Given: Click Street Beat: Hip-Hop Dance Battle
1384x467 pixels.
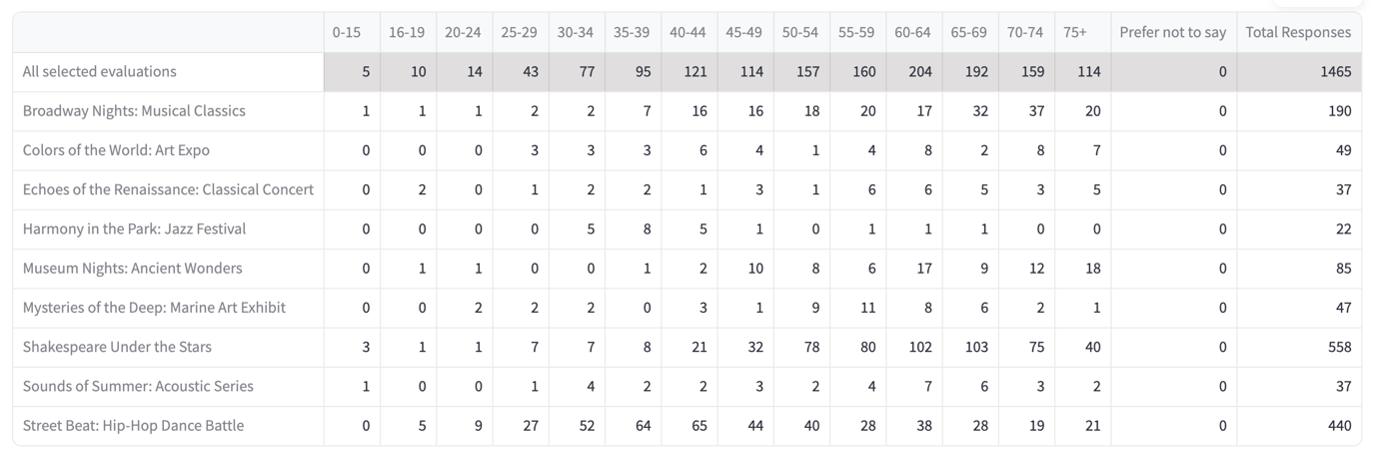Looking at the screenshot, I should click(133, 426).
